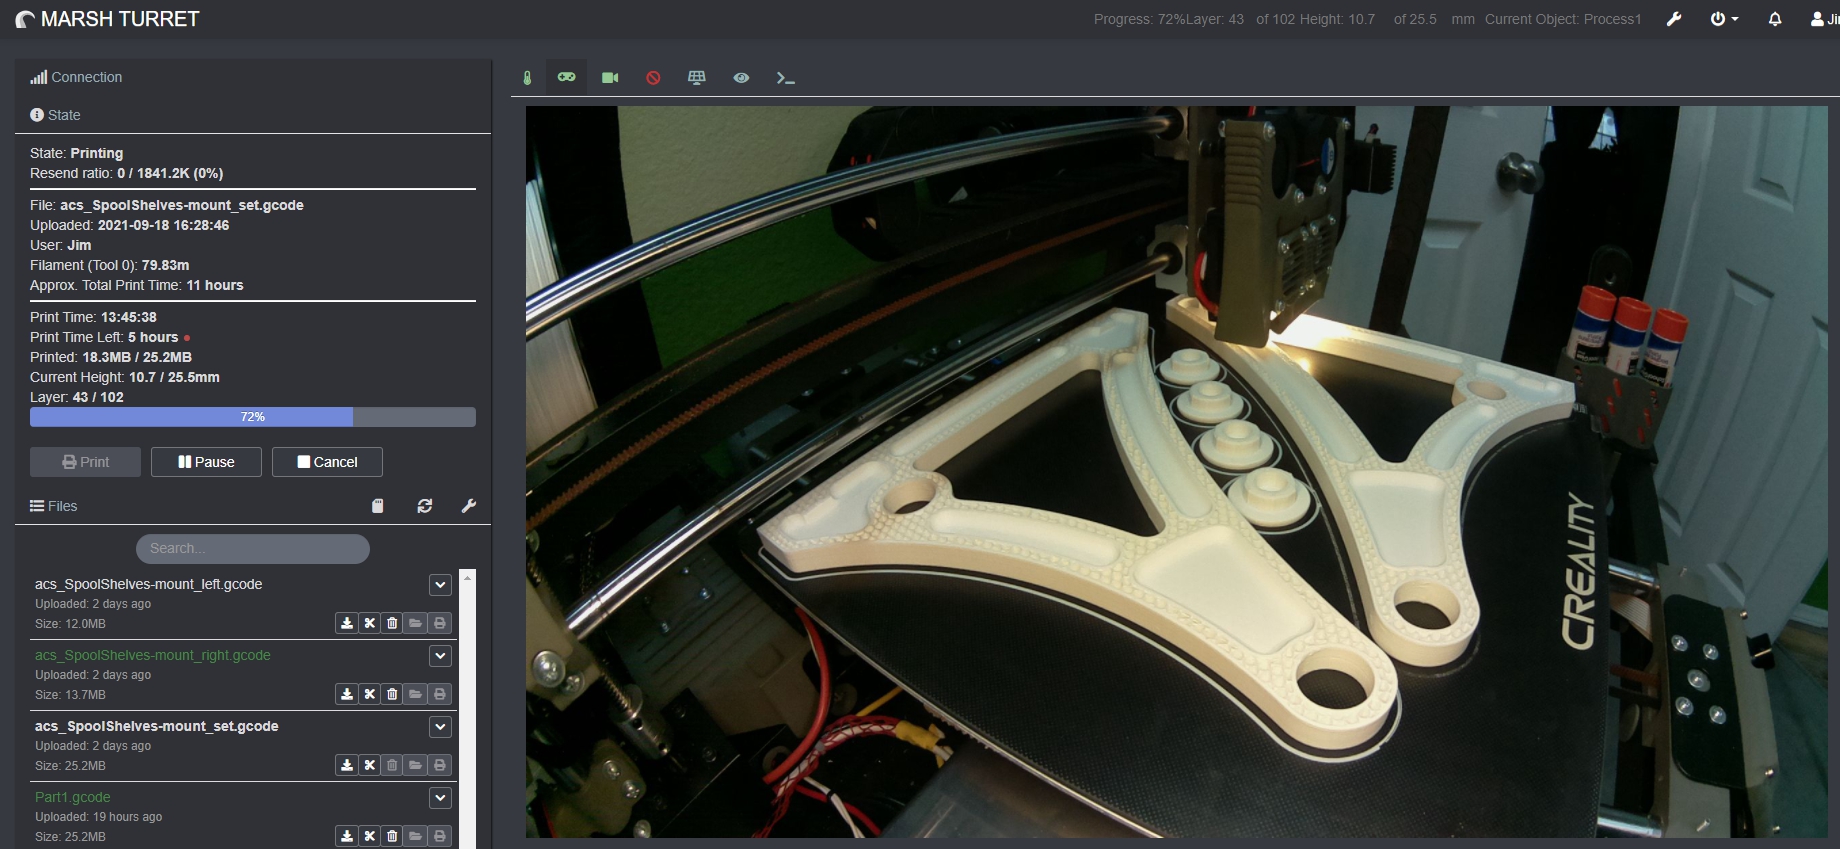
Task: Pause the current print job
Action: [206, 462]
